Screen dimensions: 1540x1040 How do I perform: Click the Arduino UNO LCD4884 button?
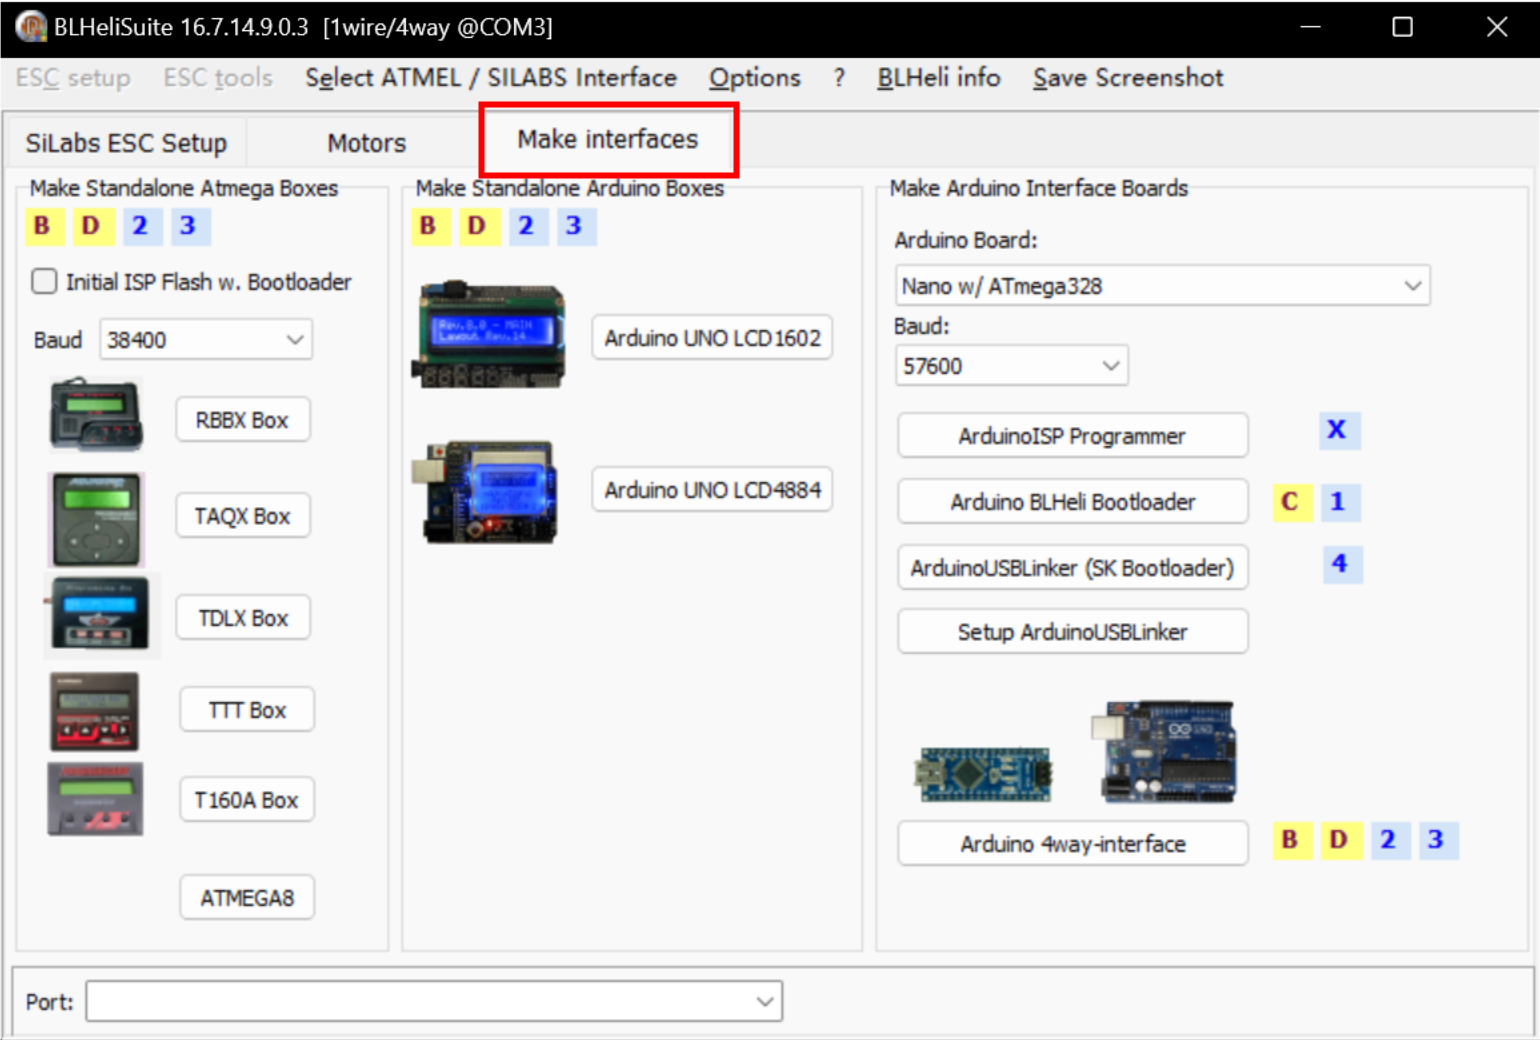pyautogui.click(x=713, y=490)
